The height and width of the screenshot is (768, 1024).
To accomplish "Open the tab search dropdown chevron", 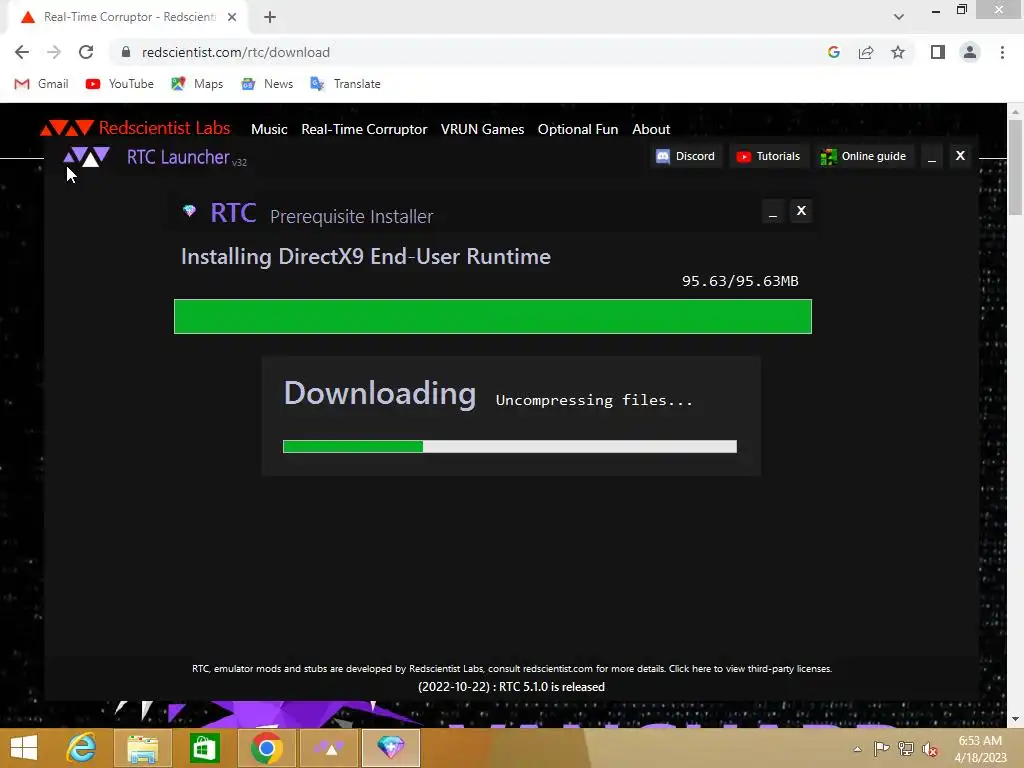I will pos(899,17).
